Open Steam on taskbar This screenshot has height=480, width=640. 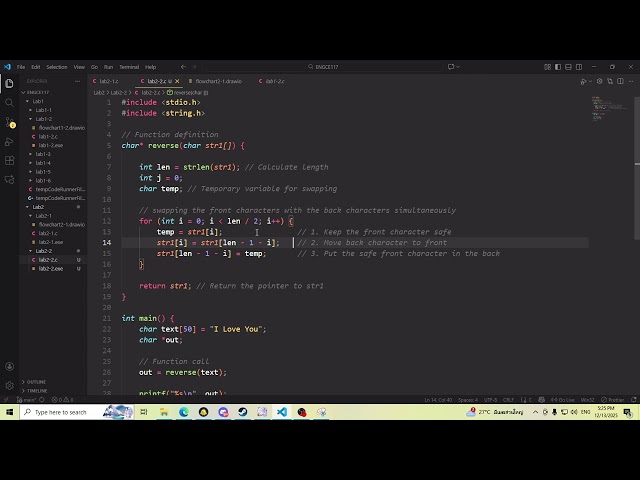click(242, 412)
